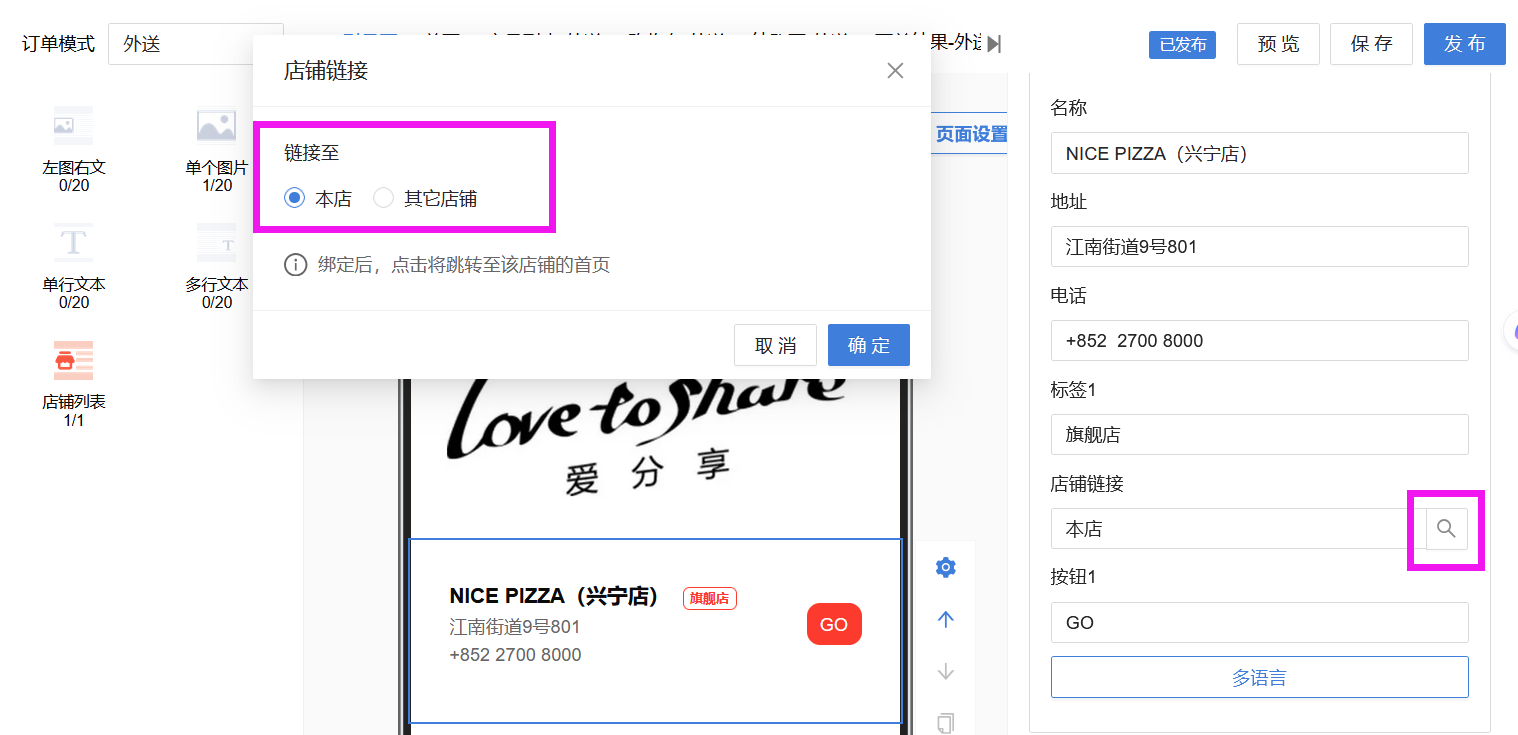Screen dimensions: 1518x735
Task: Select the 左图右文 component icon
Action: (x=73, y=127)
